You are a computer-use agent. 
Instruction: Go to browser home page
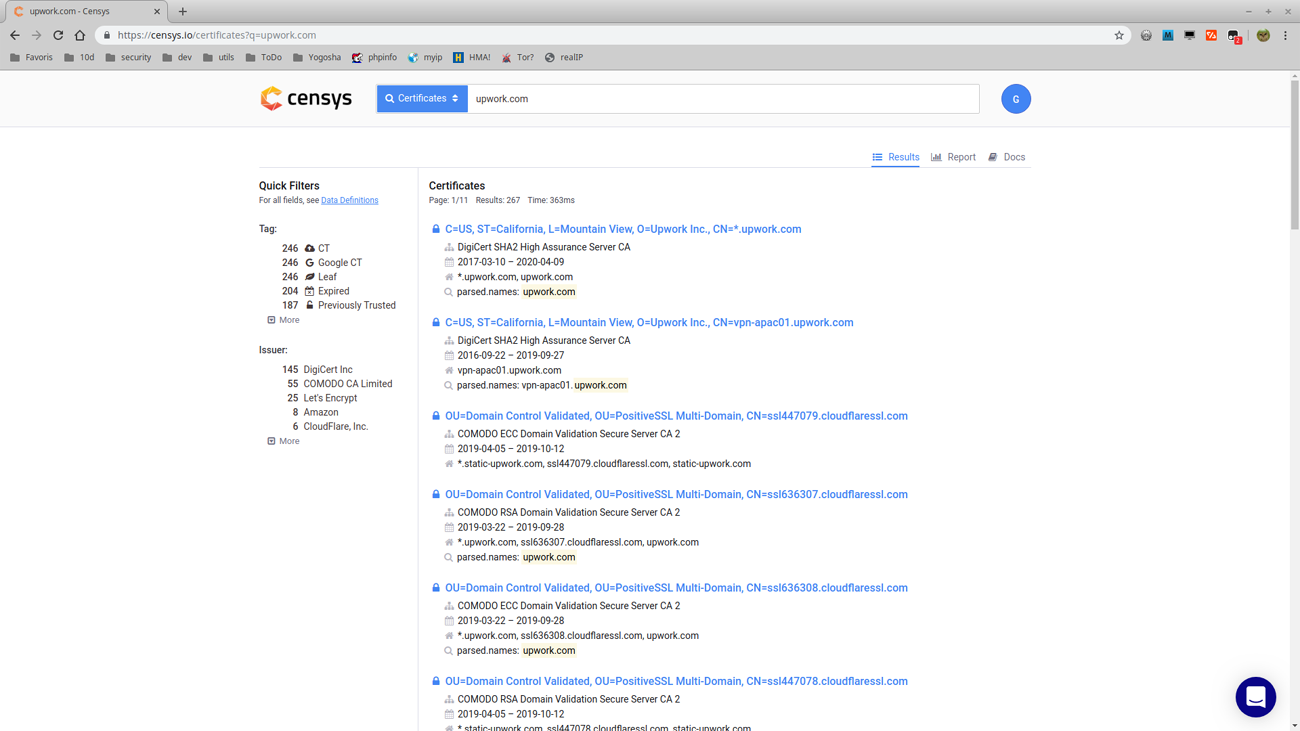(x=80, y=35)
